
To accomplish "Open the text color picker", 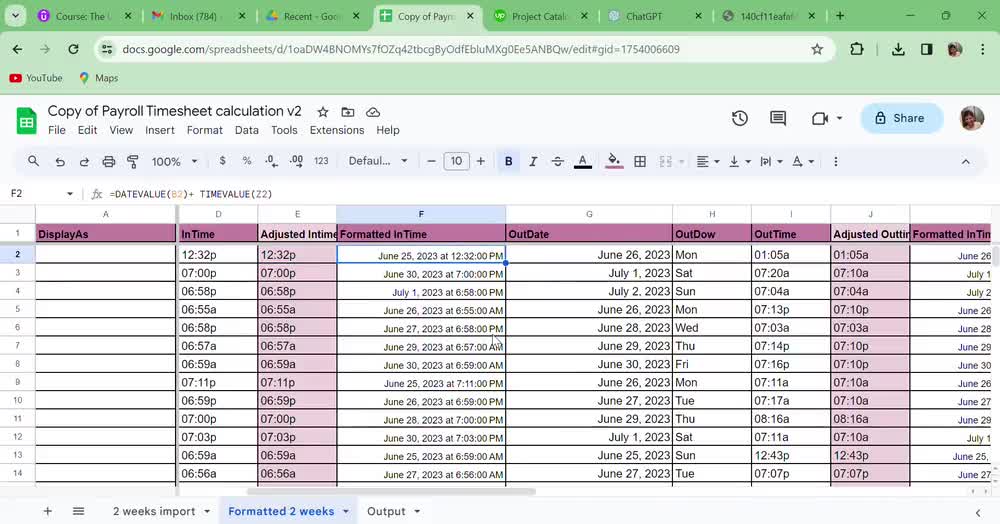I will [582, 161].
